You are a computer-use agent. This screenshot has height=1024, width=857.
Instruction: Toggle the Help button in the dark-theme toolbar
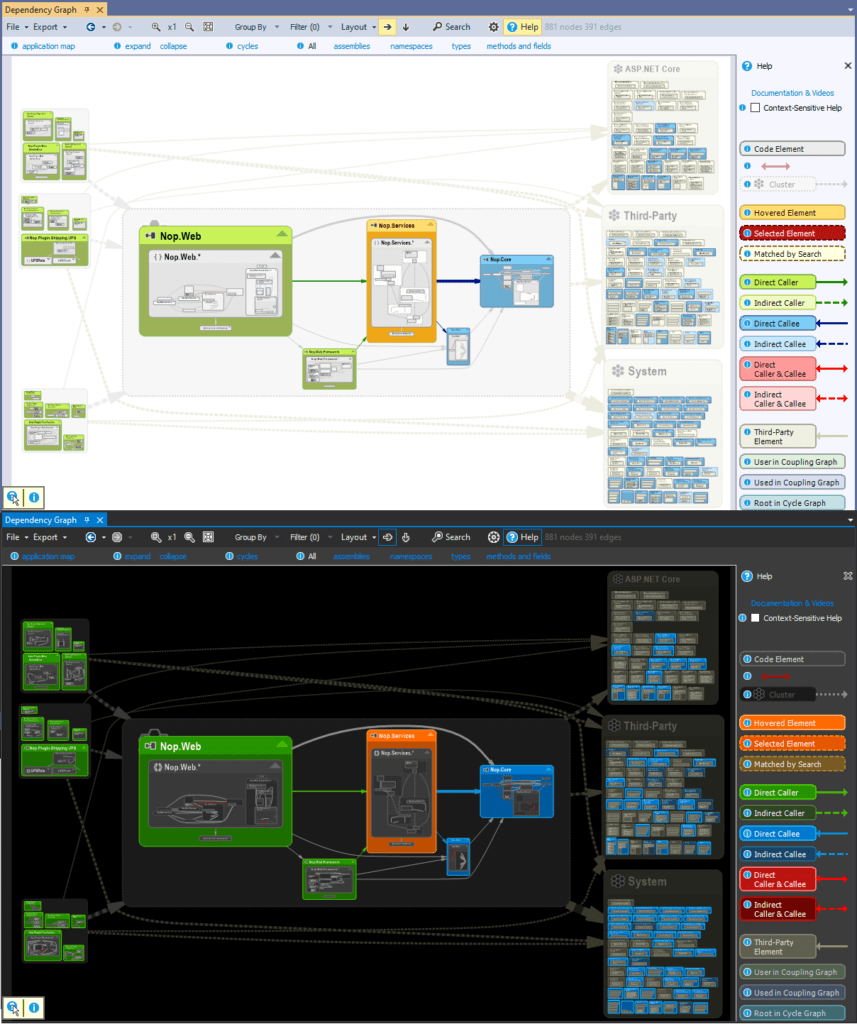[x=523, y=537]
